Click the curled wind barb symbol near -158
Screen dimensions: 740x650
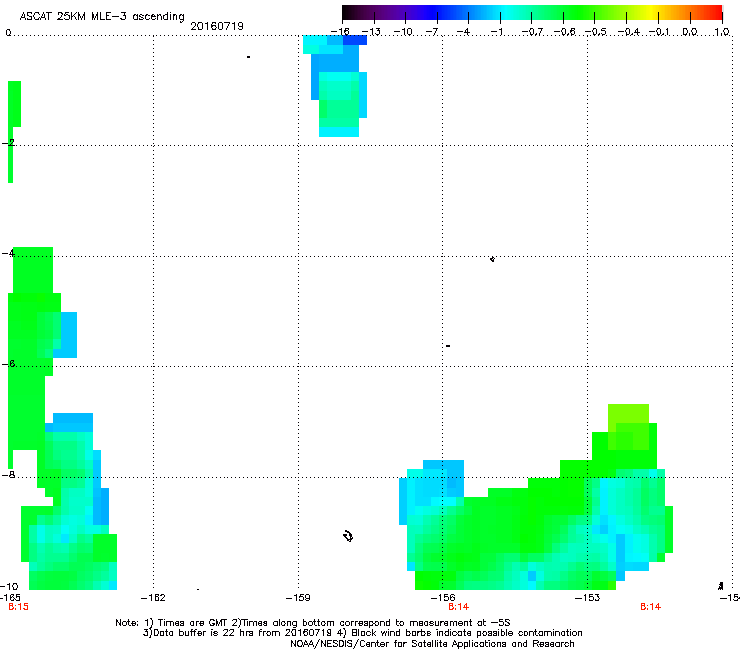pos(348,536)
